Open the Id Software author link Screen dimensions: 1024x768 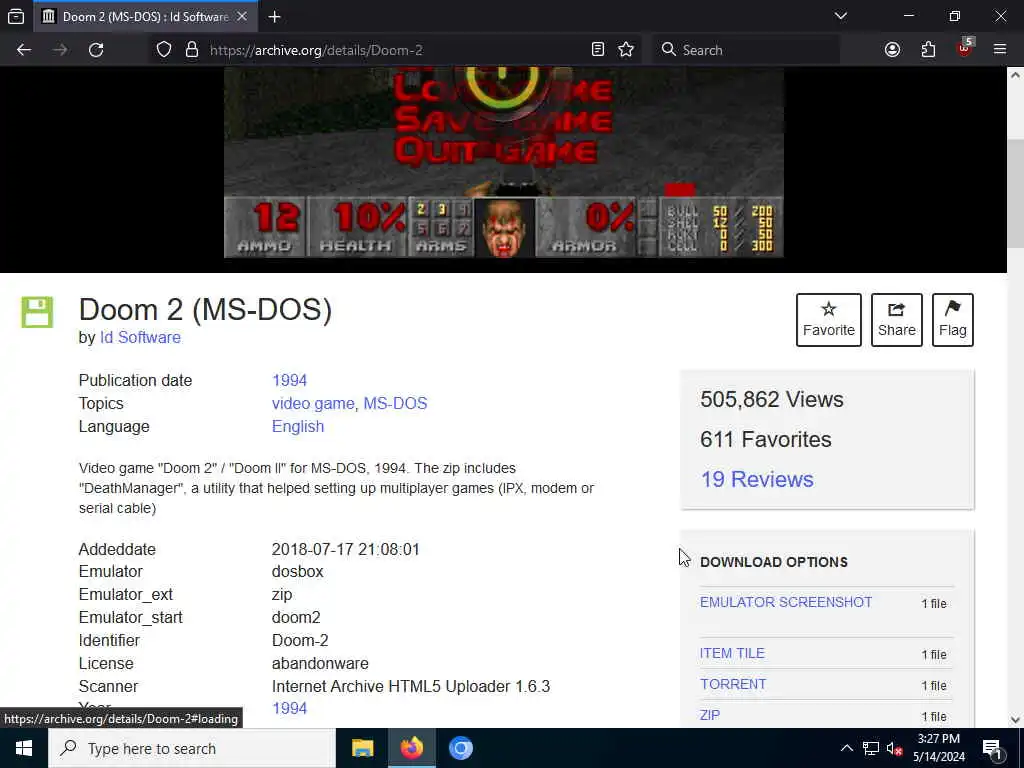pos(140,338)
